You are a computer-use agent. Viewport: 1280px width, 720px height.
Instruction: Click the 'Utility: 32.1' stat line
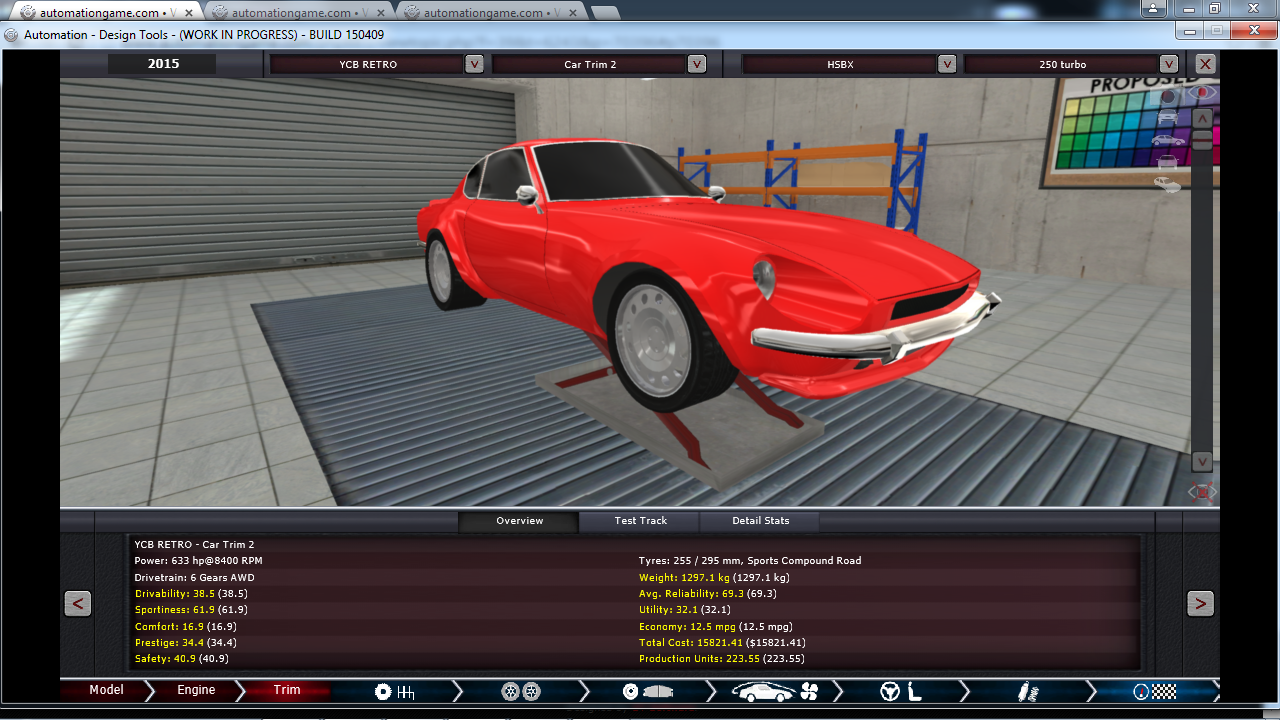(x=685, y=609)
